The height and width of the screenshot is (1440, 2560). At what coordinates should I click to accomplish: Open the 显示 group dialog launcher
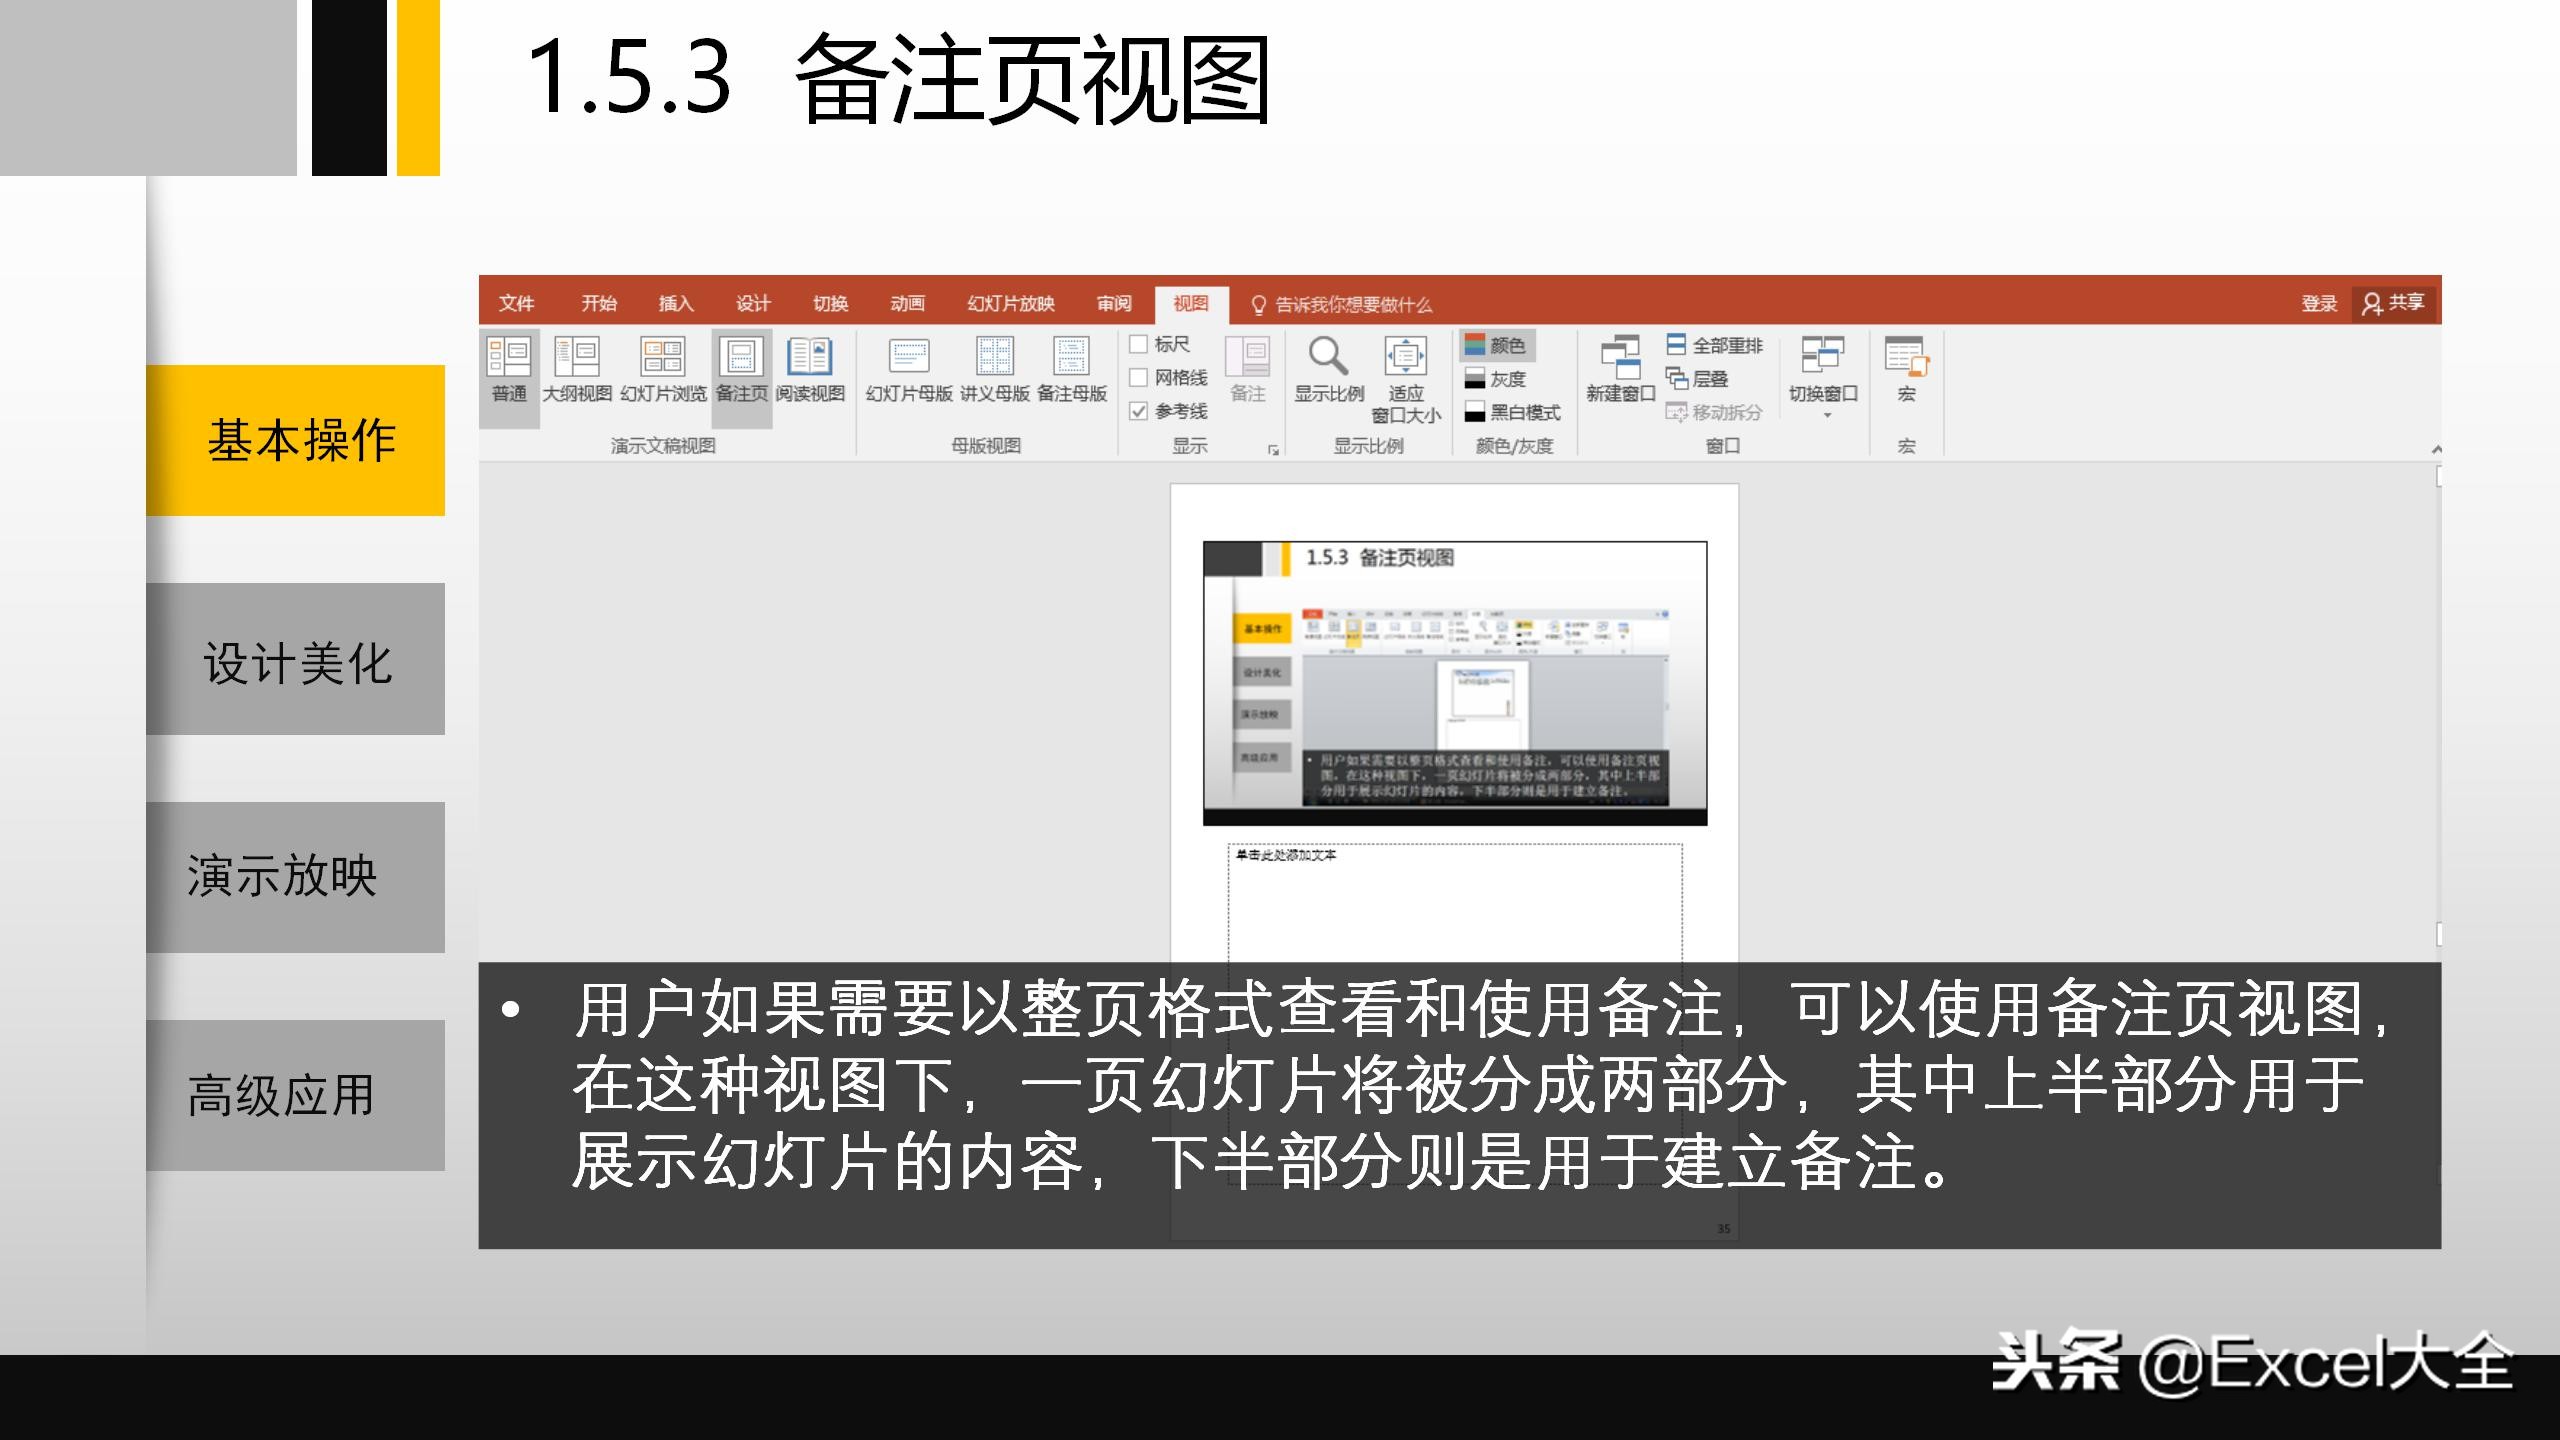click(1274, 452)
